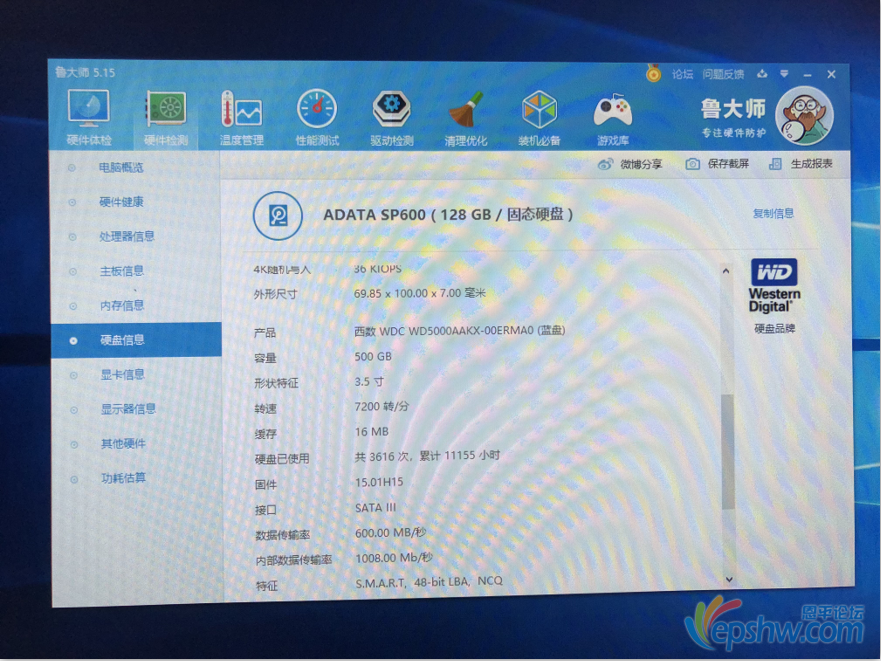Viewport: 881px width, 661px height.
Task: Click the hard disk icon beside ADATA SP600
Action: [x=278, y=216]
